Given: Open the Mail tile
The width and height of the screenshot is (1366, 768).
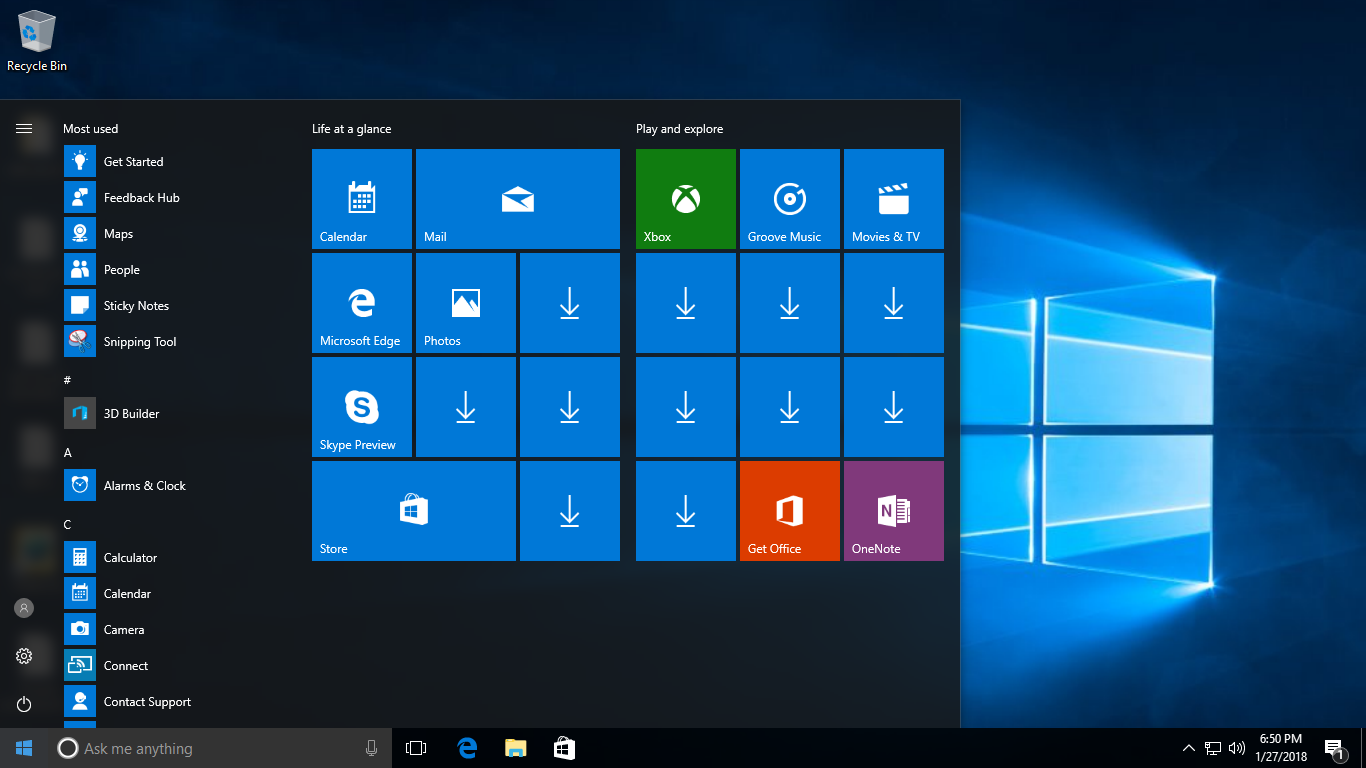Looking at the screenshot, I should pyautogui.click(x=518, y=199).
